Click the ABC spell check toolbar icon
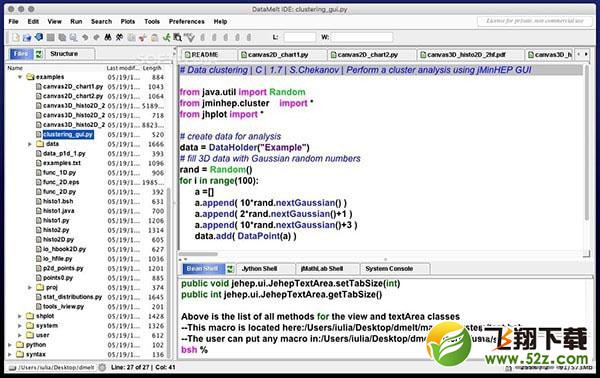Viewport: 600px width, 378px height. (x=189, y=37)
